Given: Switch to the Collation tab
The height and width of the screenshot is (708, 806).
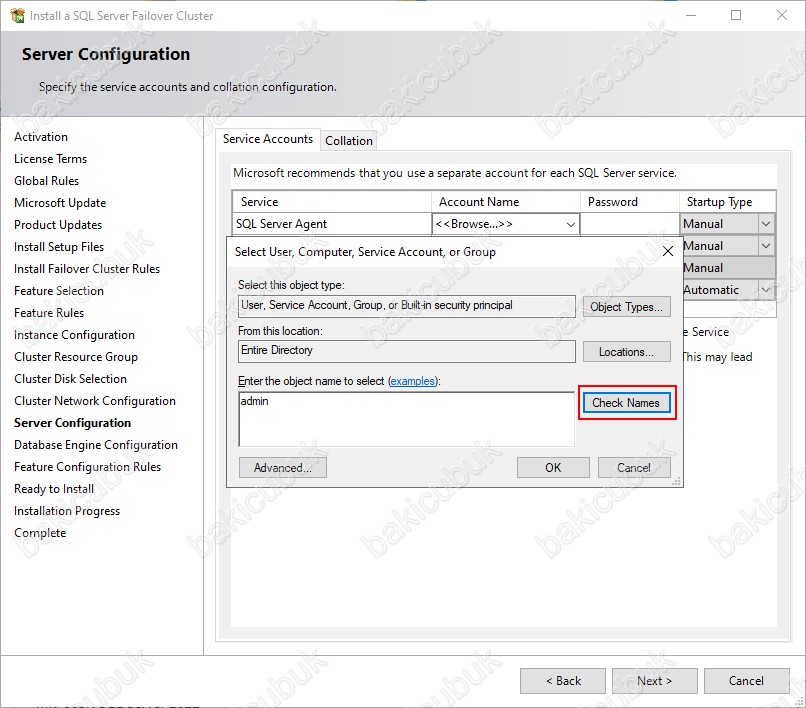Looking at the screenshot, I should (349, 140).
